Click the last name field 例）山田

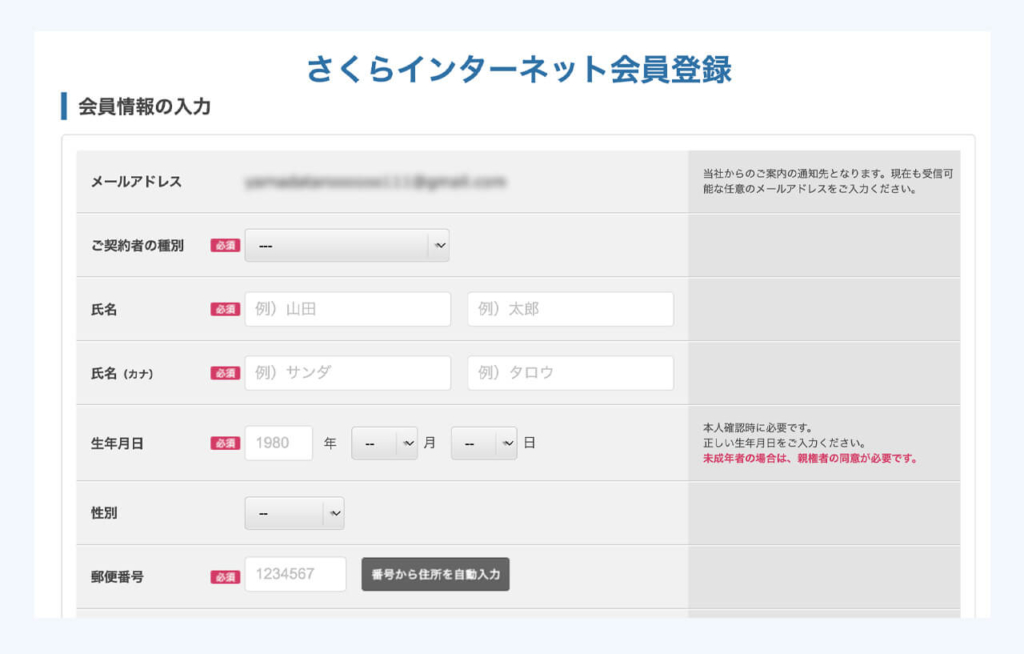[347, 309]
